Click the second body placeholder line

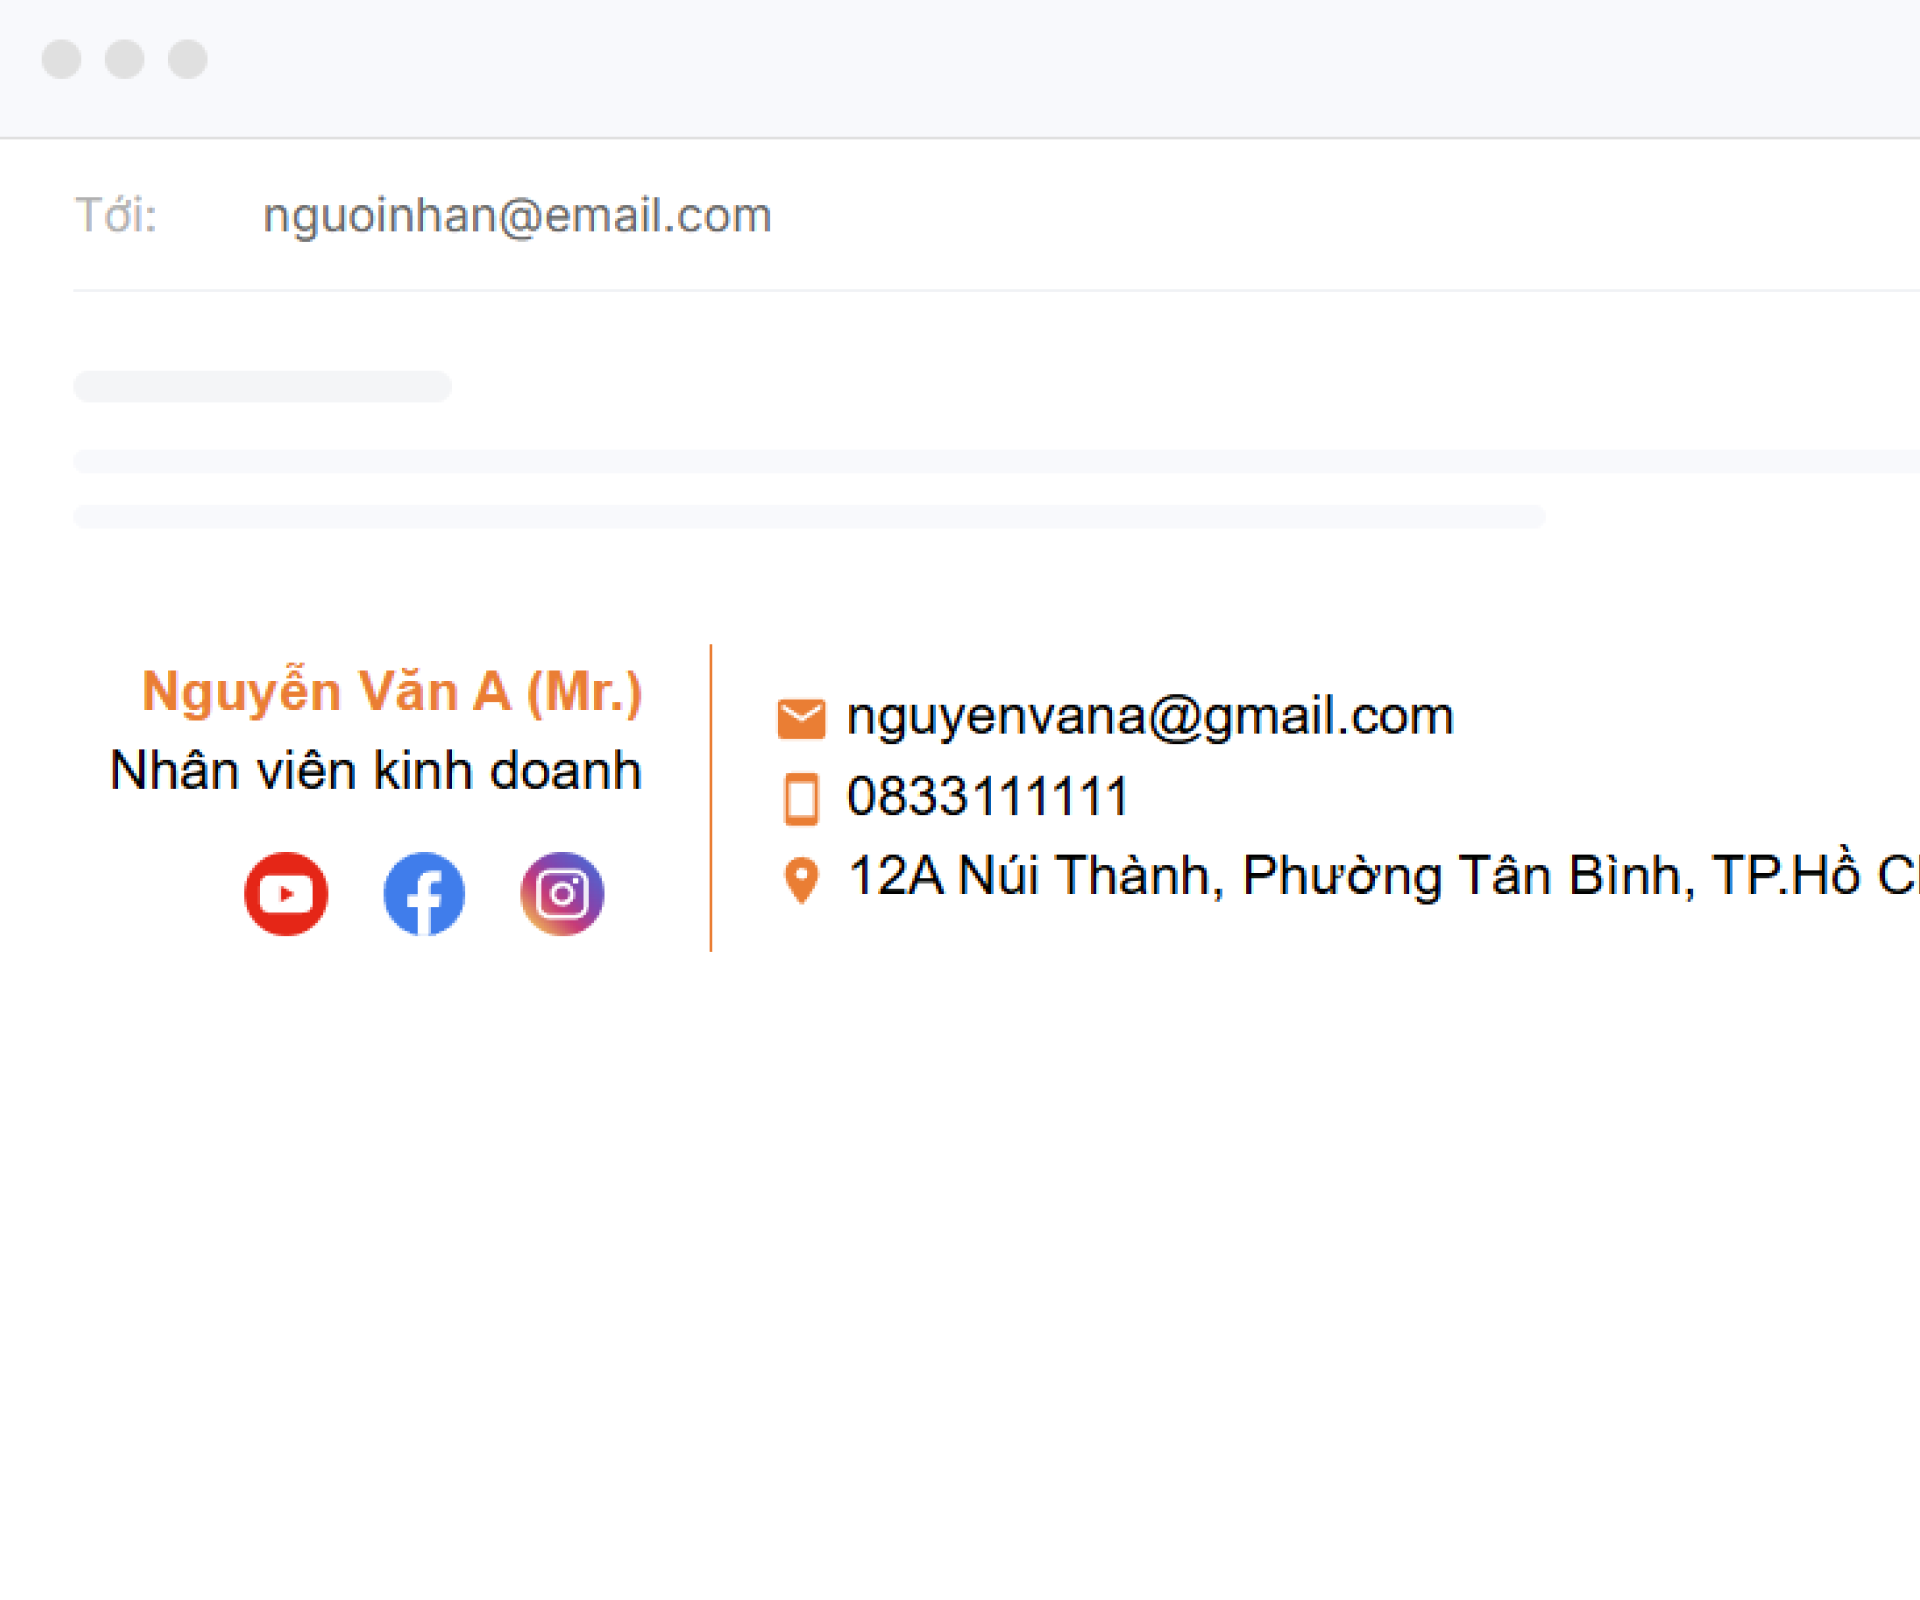pyautogui.click(x=809, y=516)
